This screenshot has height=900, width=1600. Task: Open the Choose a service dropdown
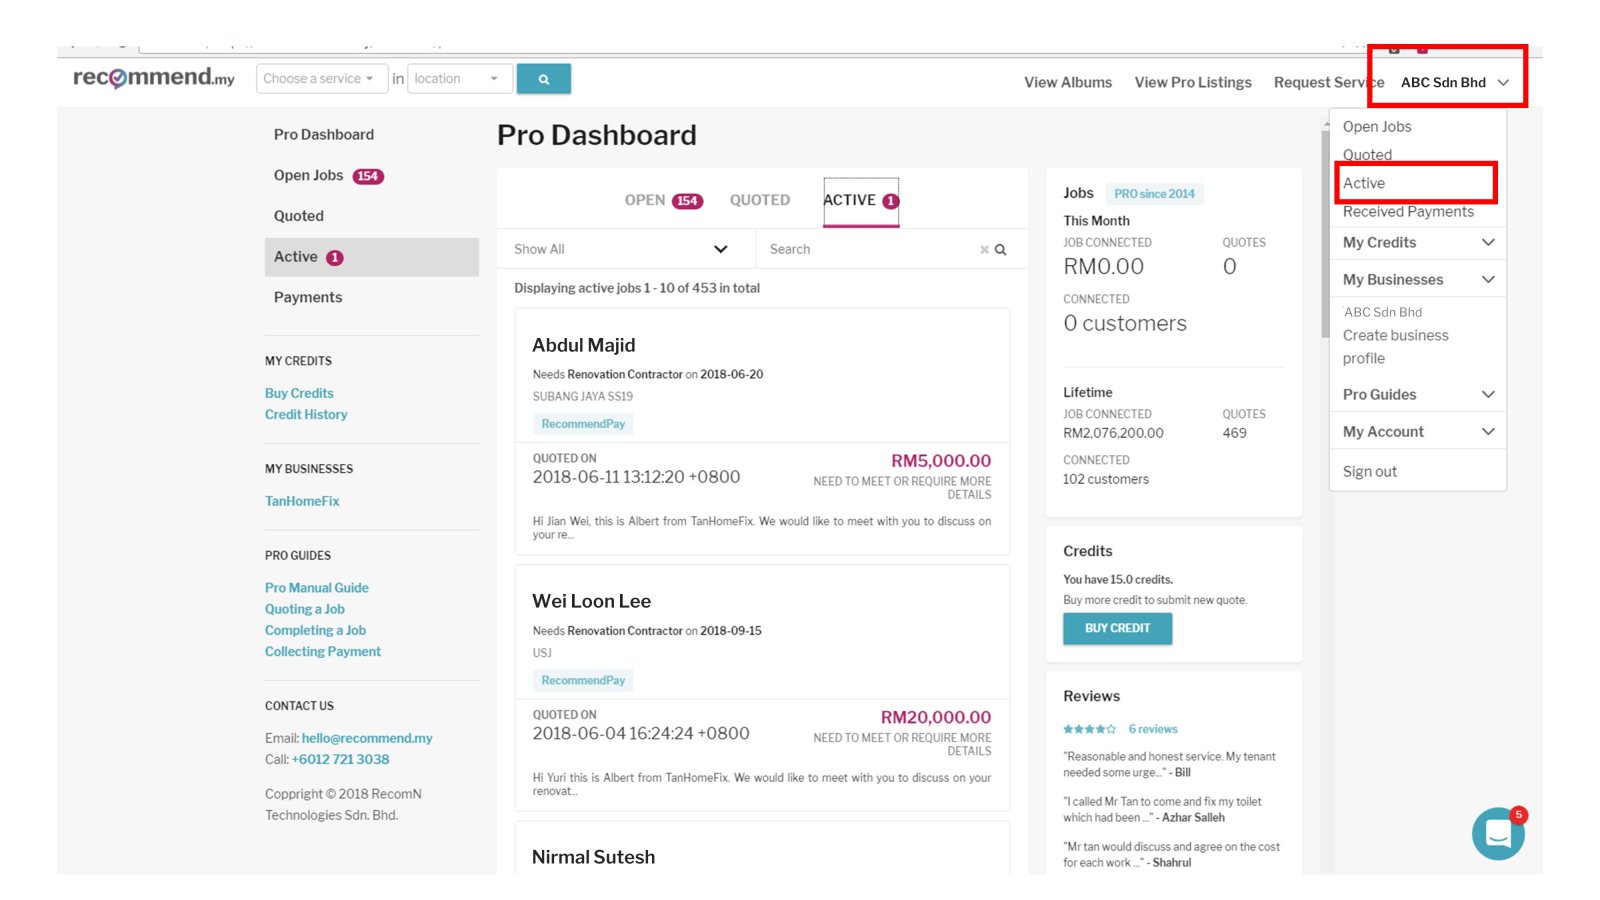(322, 79)
